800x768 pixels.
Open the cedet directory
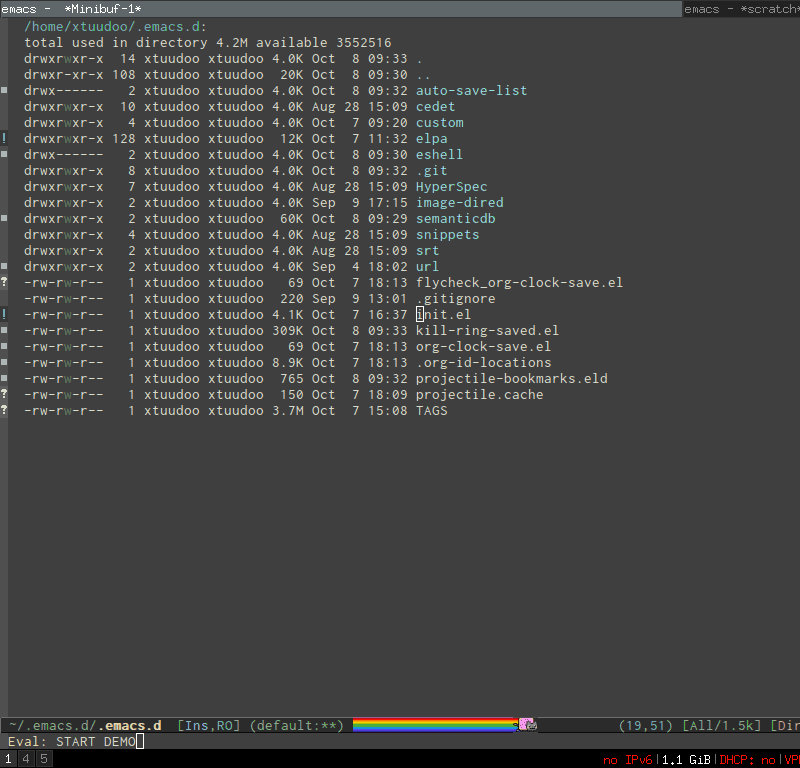click(435, 107)
